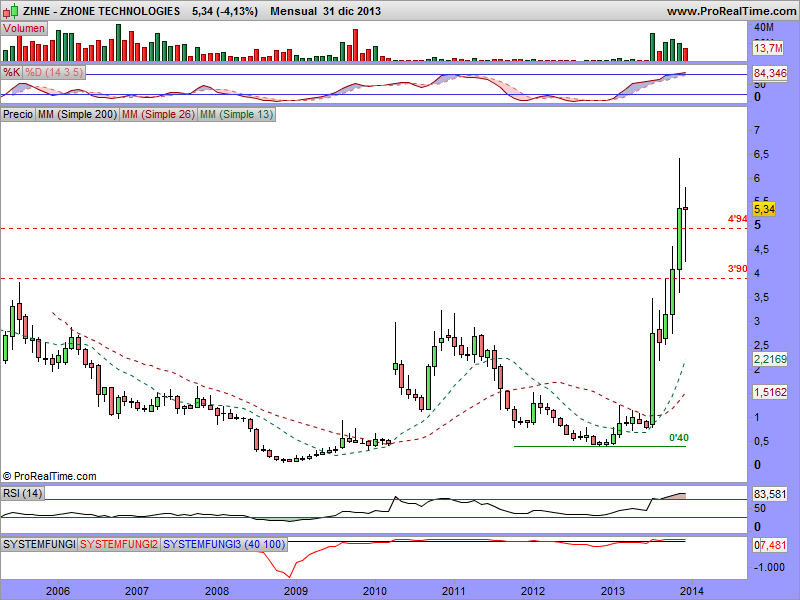This screenshot has width=800, height=600.
Task: Click the green 0'40 support line label
Action: coord(678,437)
